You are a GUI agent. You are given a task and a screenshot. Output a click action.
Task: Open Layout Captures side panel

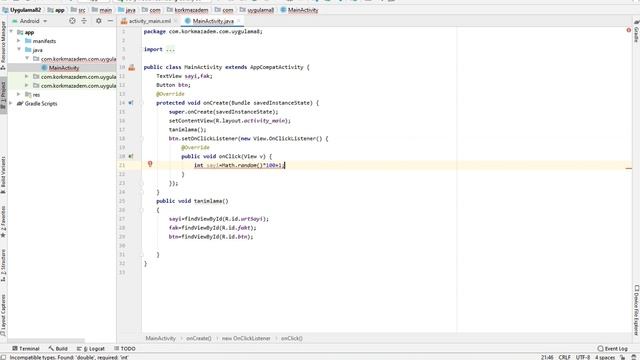point(3,315)
